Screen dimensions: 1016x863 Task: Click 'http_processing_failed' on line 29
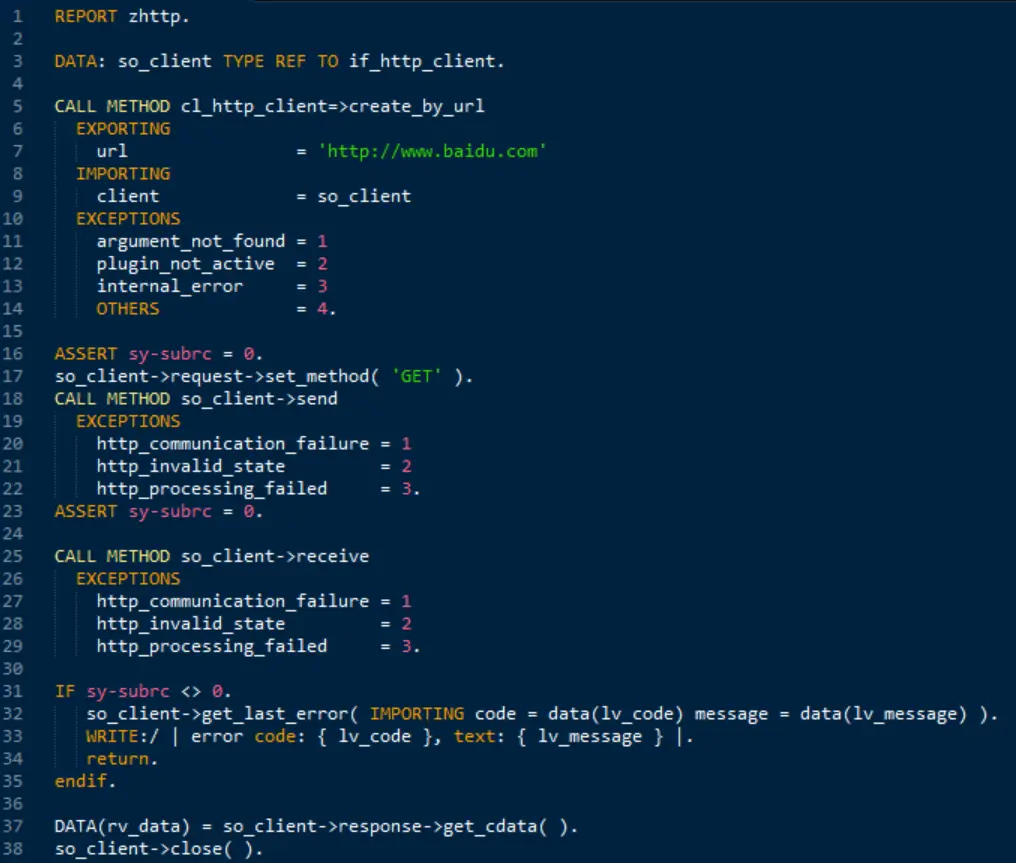[x=212, y=646]
